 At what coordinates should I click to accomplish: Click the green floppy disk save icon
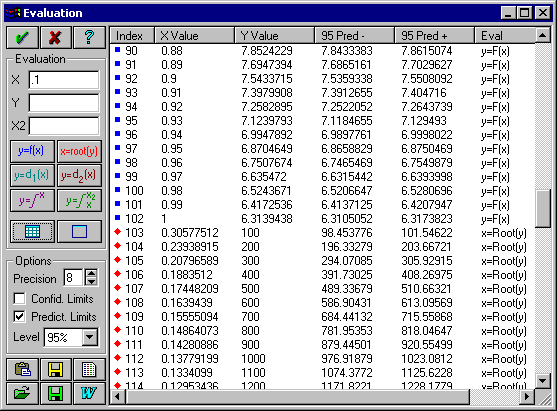coord(56,393)
